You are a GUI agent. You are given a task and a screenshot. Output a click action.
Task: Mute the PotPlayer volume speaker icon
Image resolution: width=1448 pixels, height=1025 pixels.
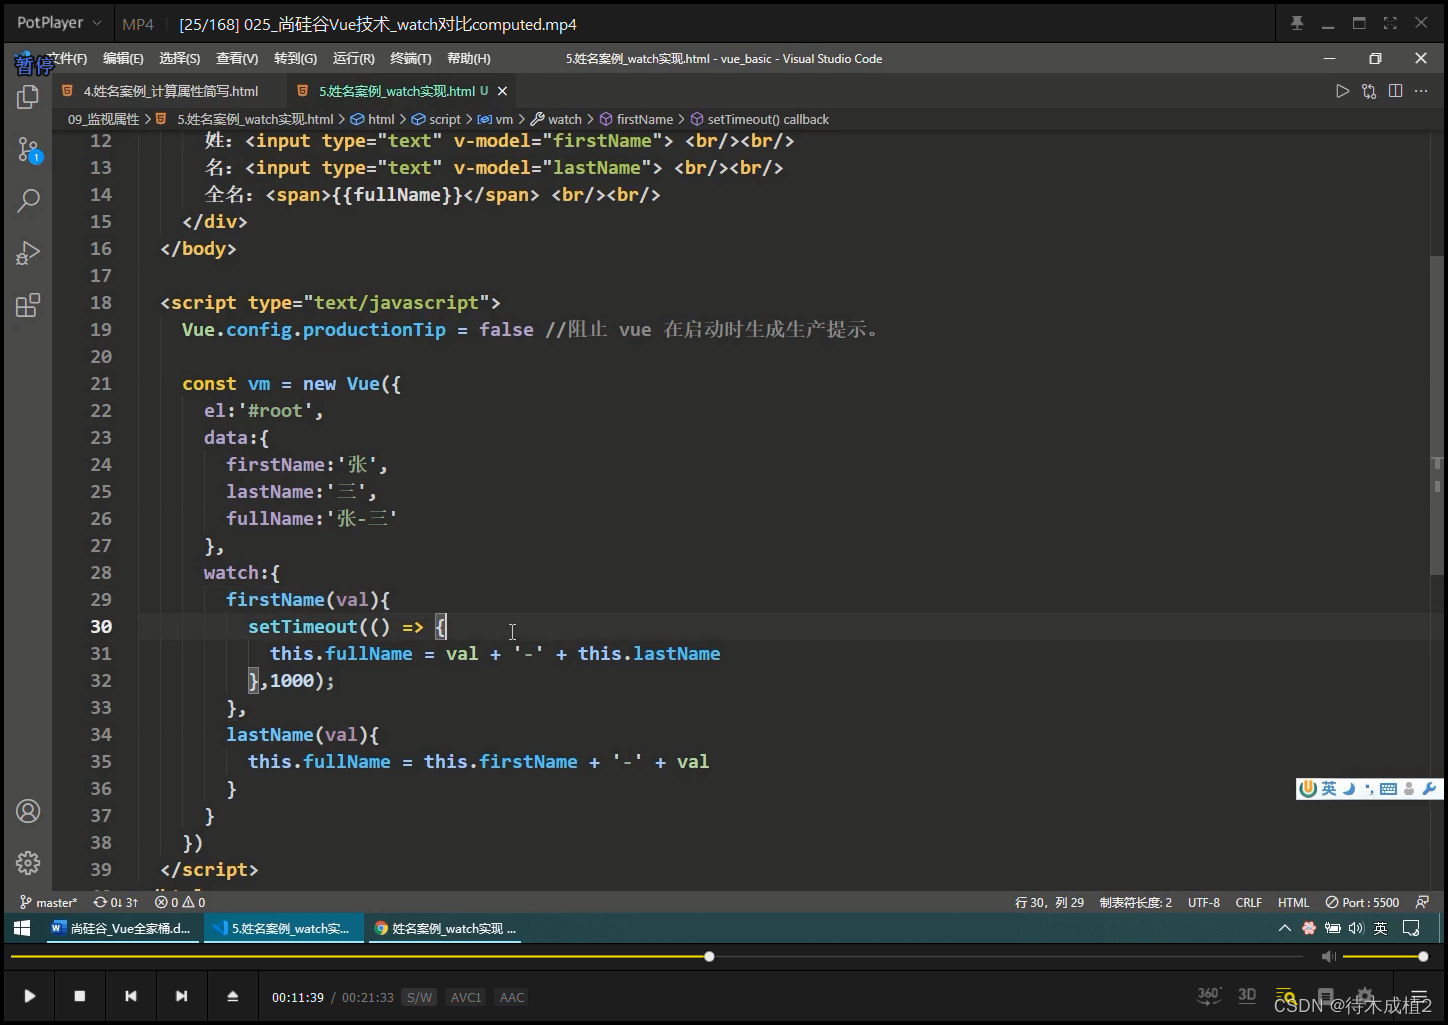1328,957
